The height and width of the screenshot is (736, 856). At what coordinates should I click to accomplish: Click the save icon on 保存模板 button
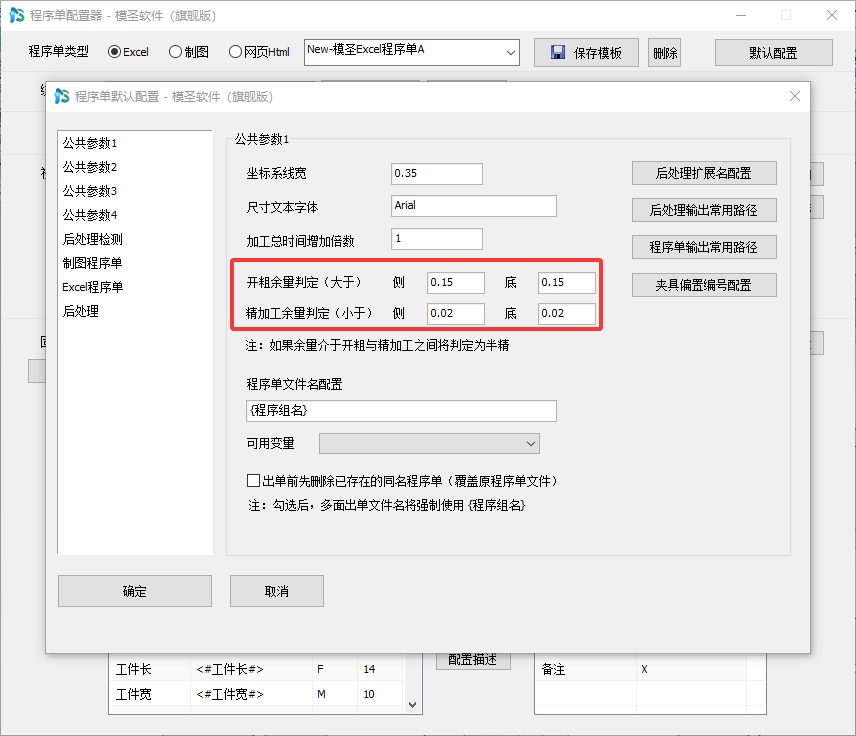[x=557, y=52]
